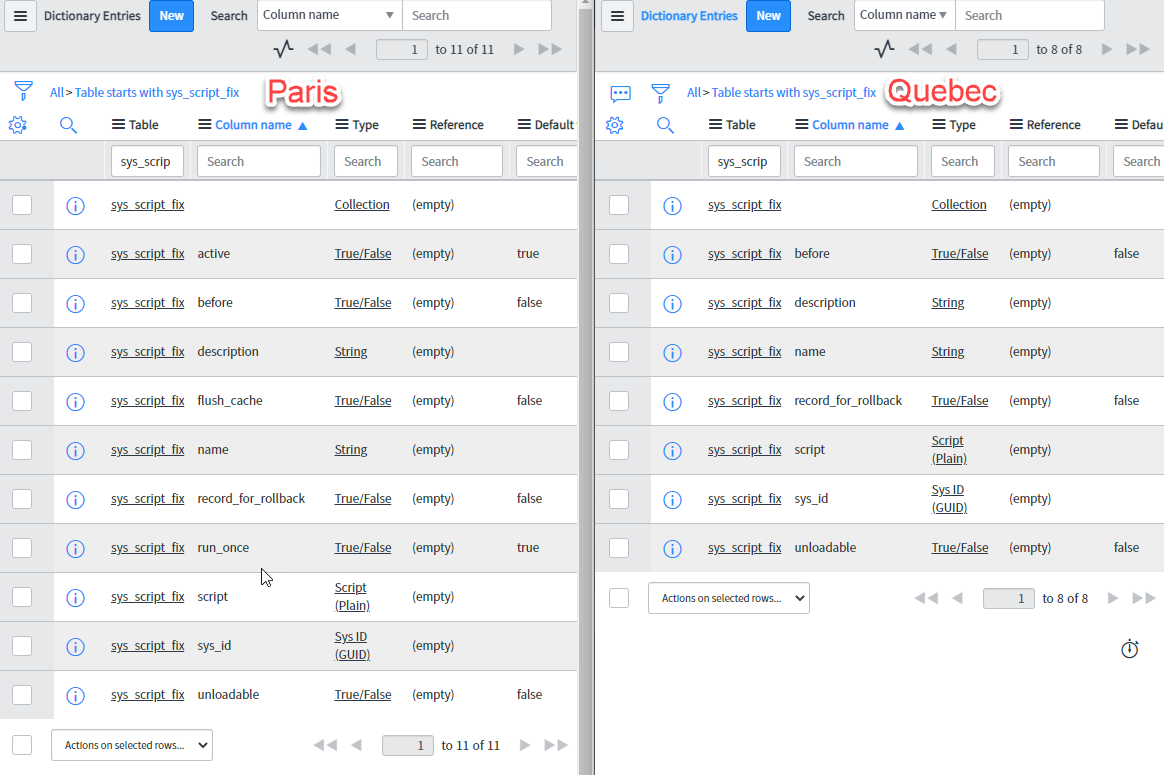Click New button in Quebec panel

(768, 16)
